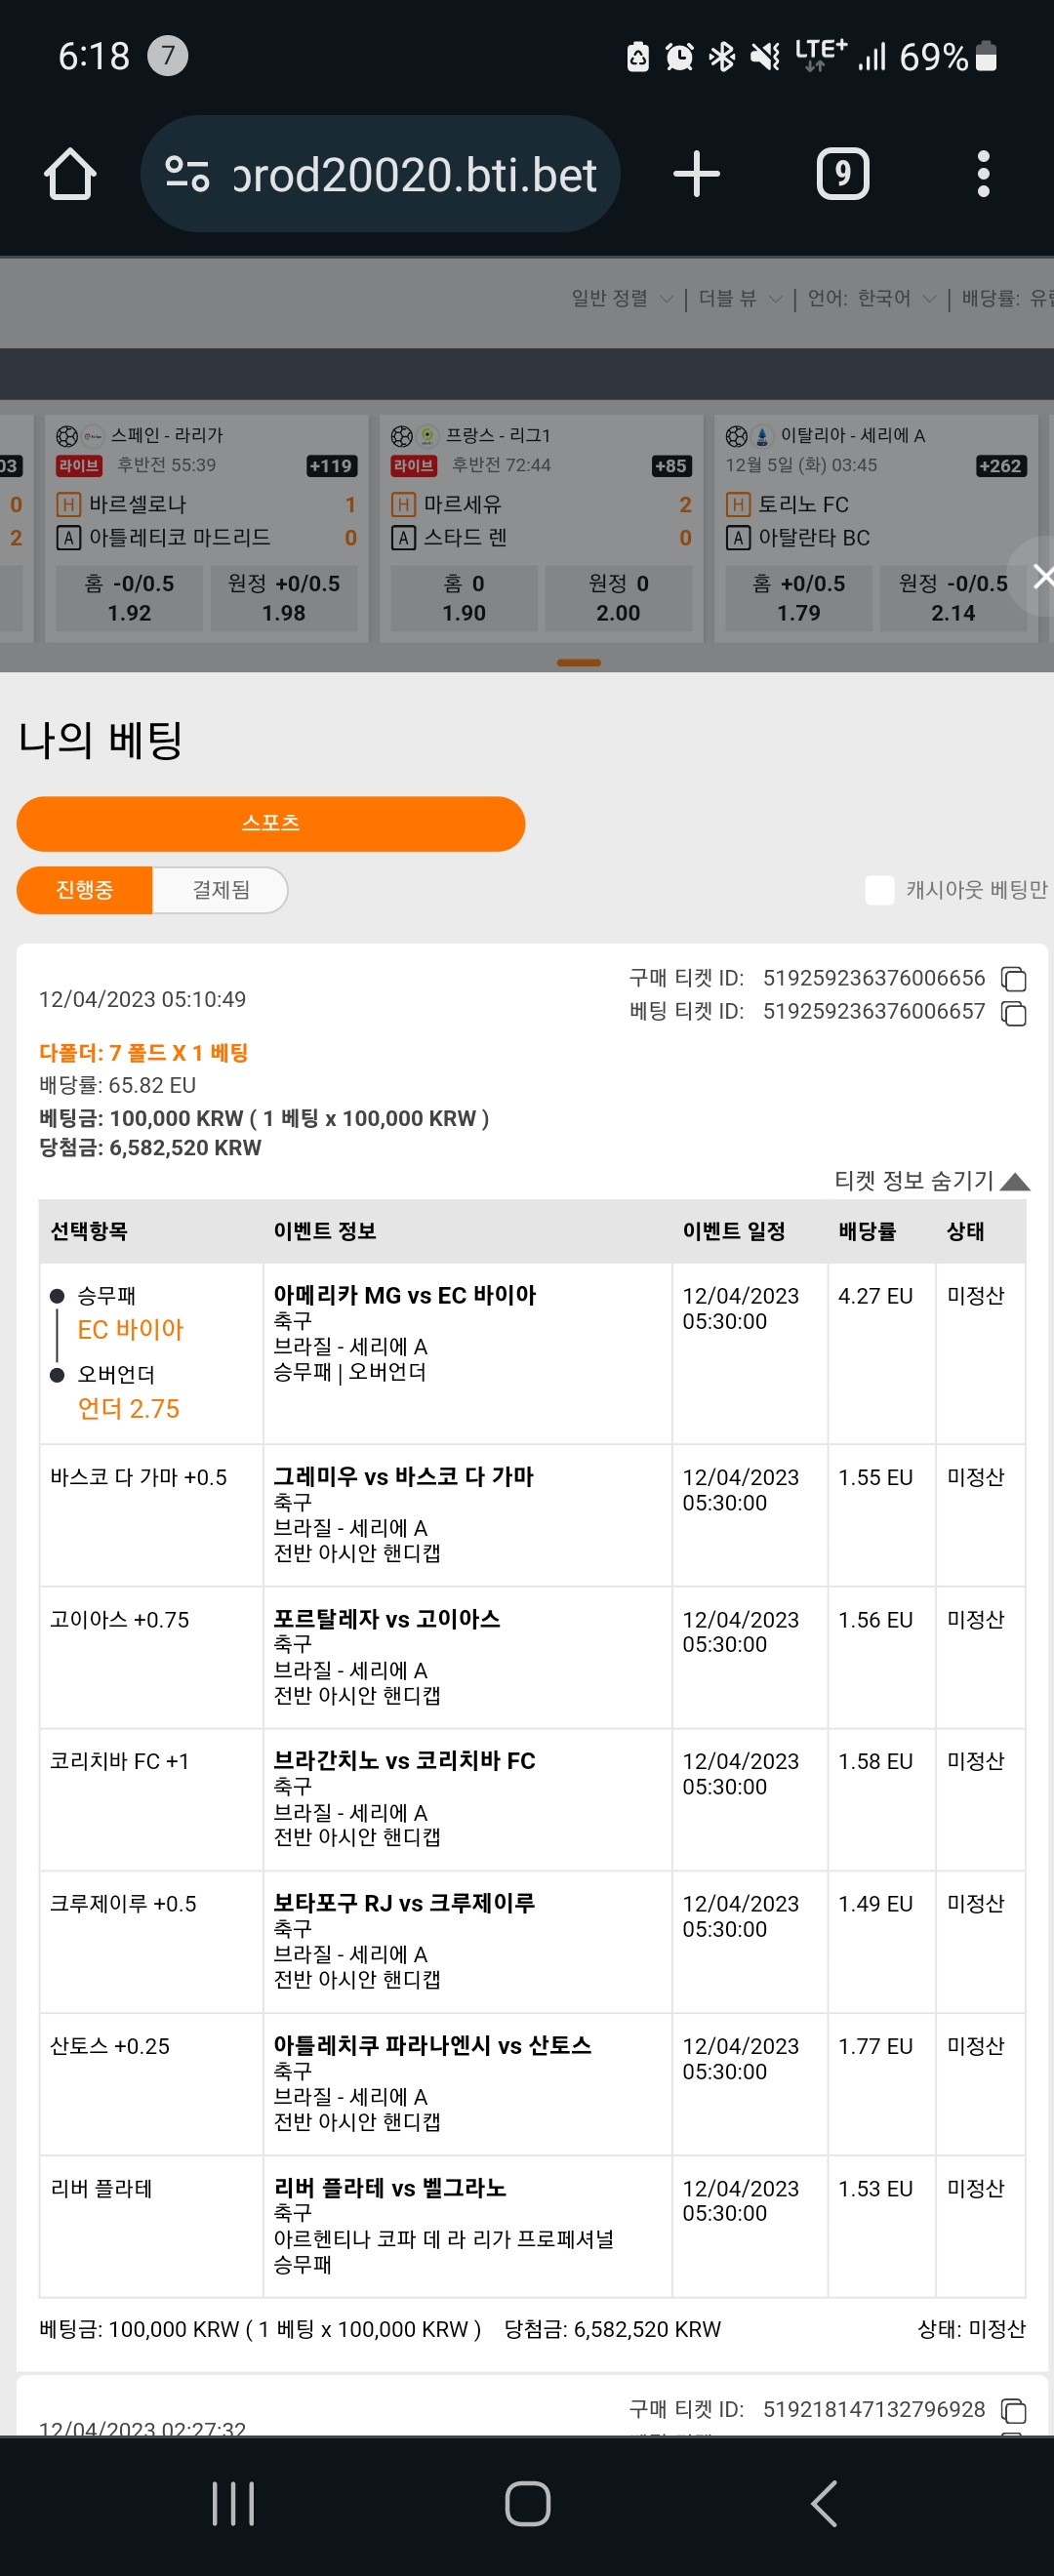This screenshot has width=1054, height=2576.
Task: Select Atletico away +0/0.5 odds 1.98
Action: coord(284,598)
